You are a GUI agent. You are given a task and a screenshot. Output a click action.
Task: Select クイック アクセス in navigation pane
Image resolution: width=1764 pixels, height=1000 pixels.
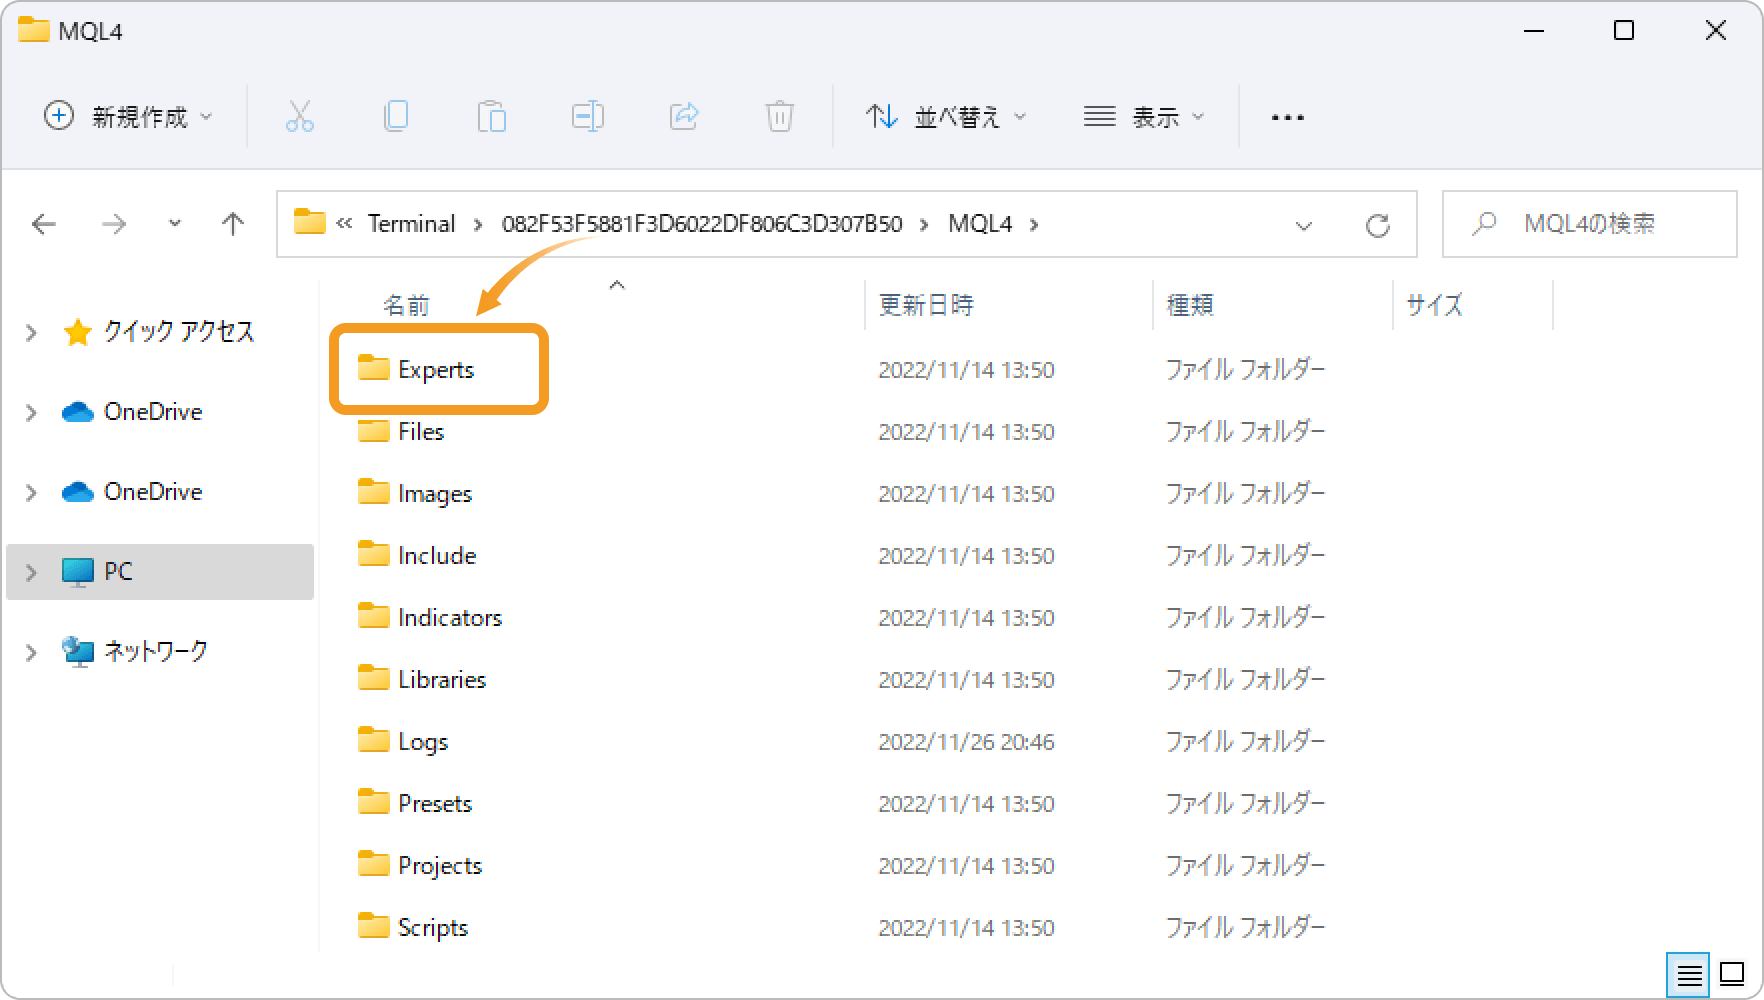coord(179,332)
